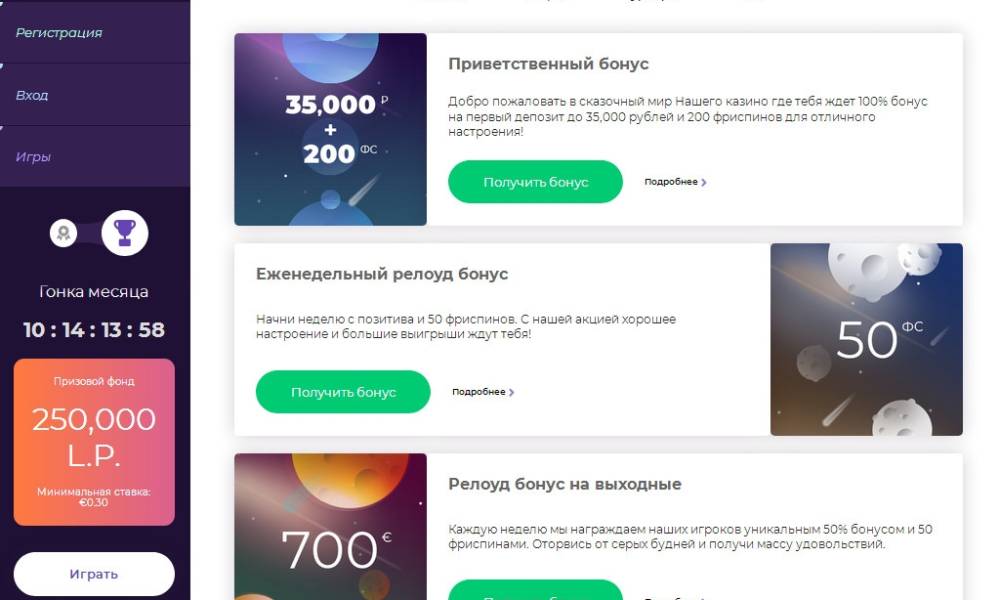
Task: Click chevron arrow beside weekly reload Подробнее
Action: coord(512,392)
